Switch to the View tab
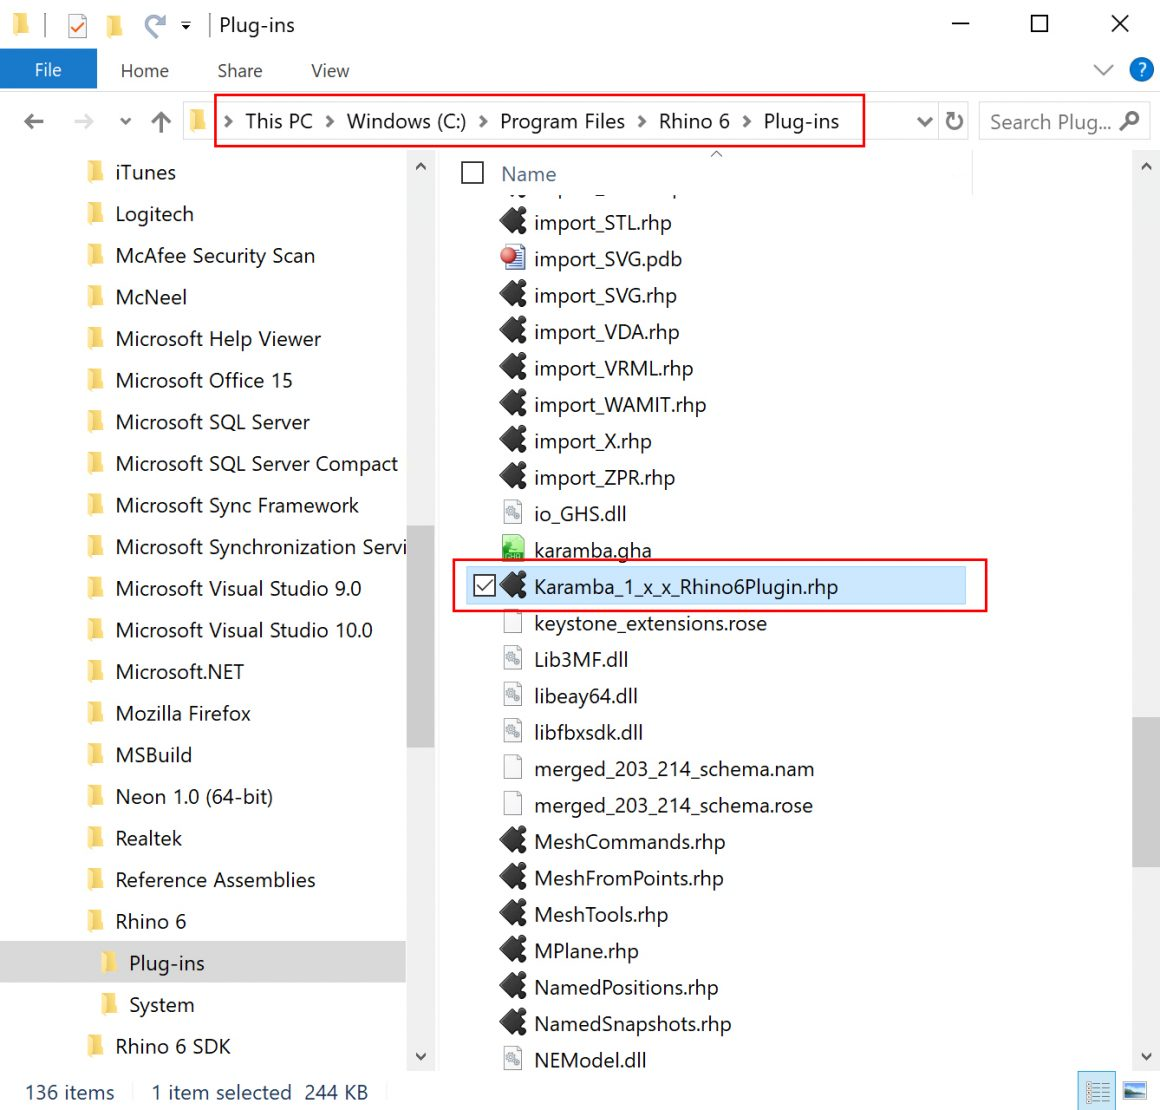The height and width of the screenshot is (1110, 1160). pyautogui.click(x=329, y=70)
